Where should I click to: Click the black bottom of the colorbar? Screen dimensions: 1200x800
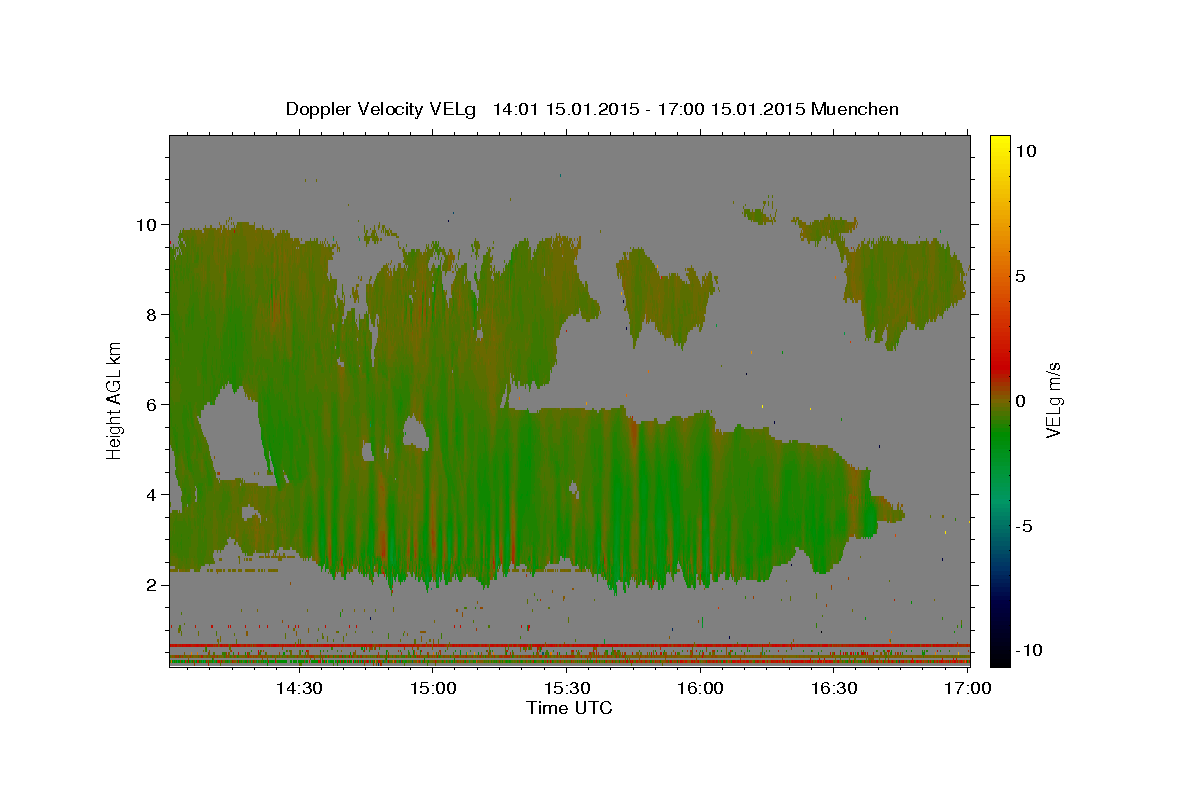pos(1000,655)
